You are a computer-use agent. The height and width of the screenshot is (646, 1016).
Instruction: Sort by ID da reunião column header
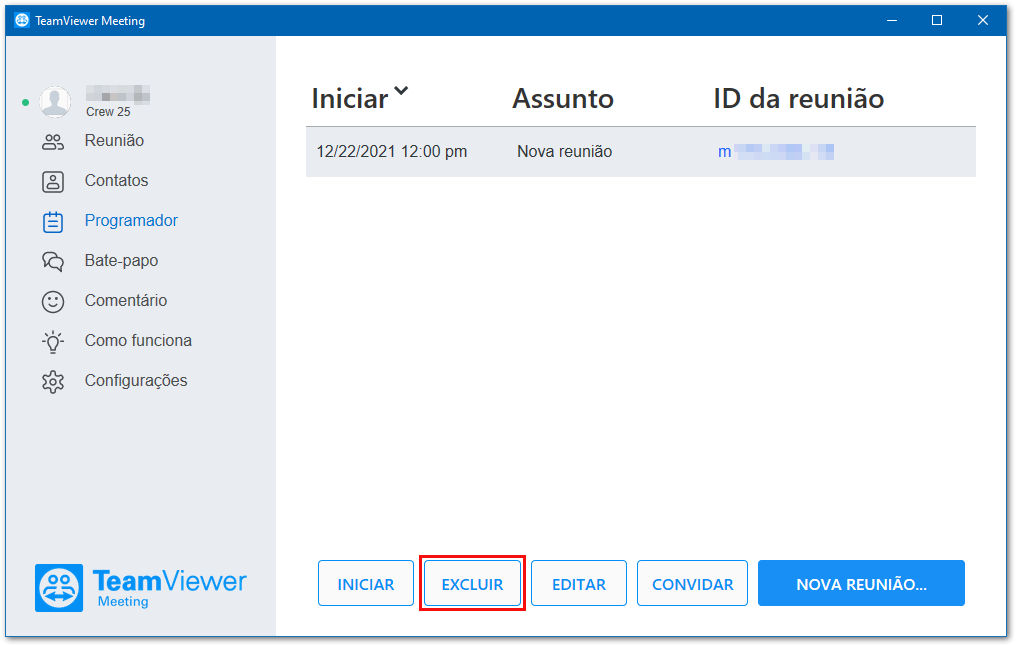[799, 99]
